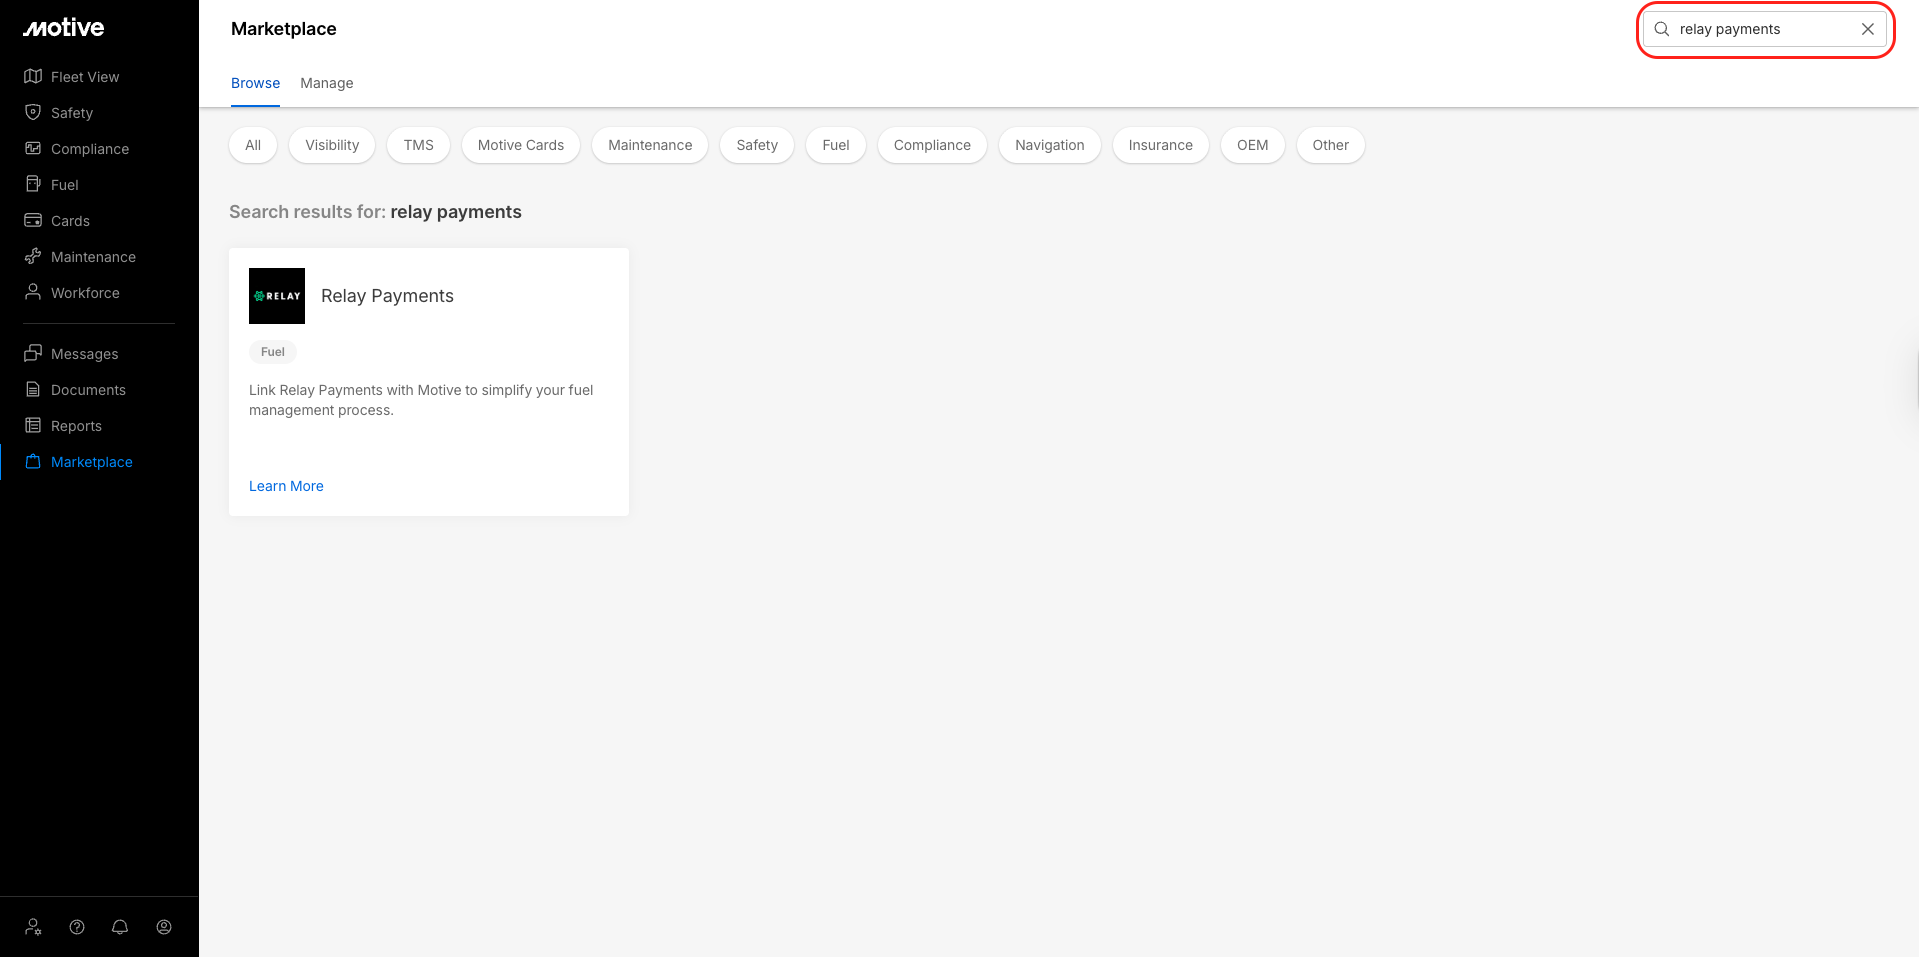Choose the Fuel filter chip in category row
Screen dimensions: 1919x957
[836, 145]
